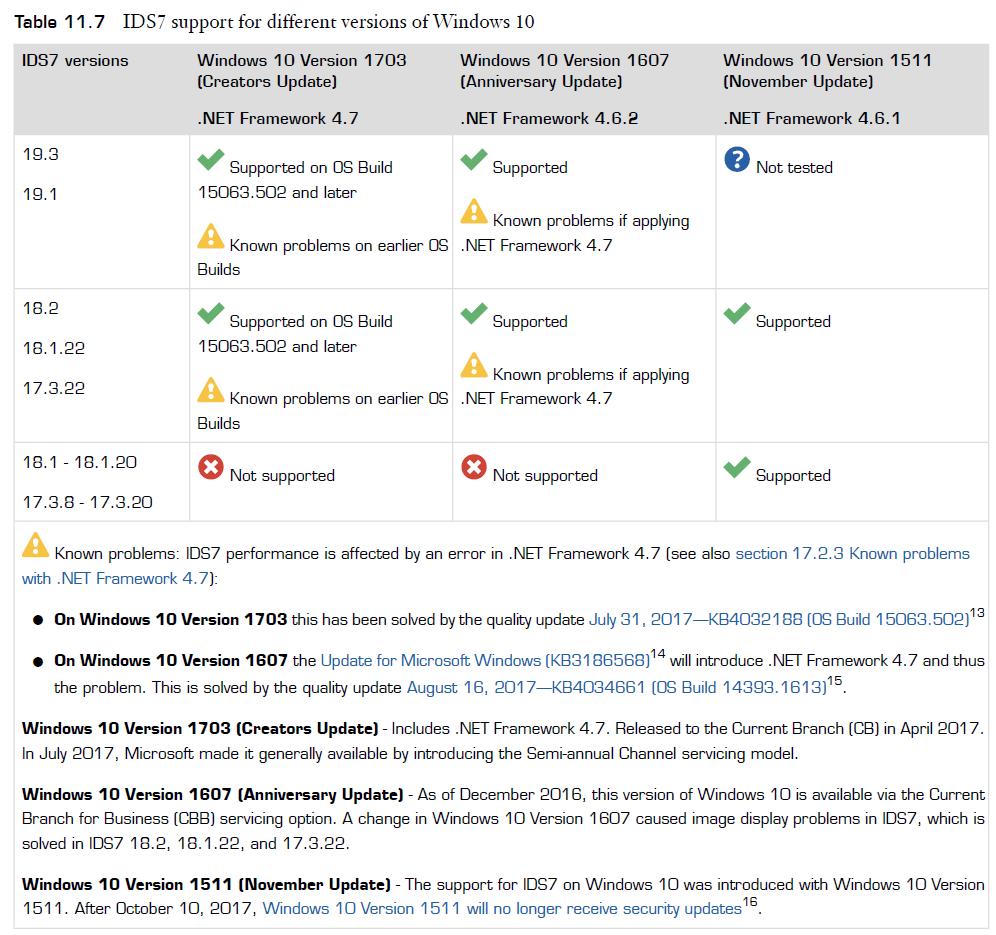Click '(Creators Update)' in the column header
This screenshot has width=996, height=935.
267,82
